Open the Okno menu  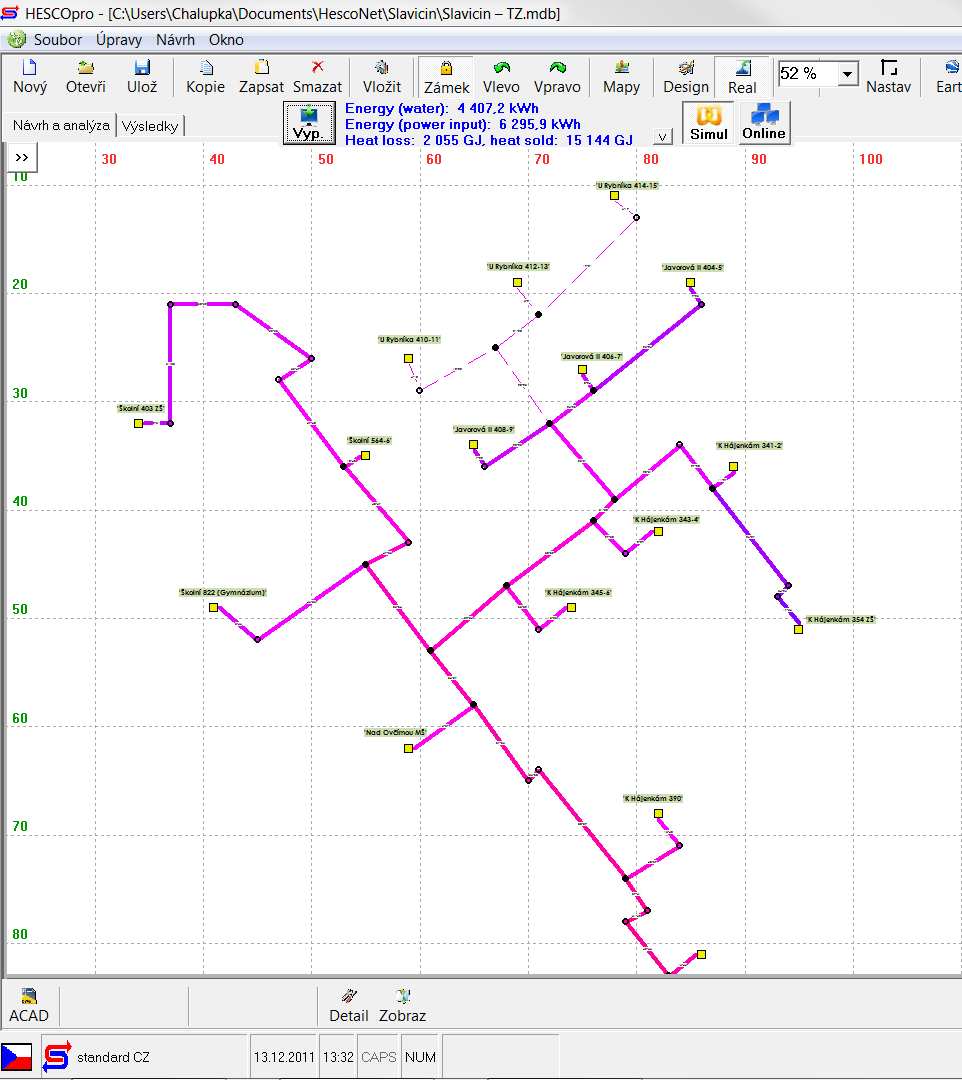pos(226,40)
